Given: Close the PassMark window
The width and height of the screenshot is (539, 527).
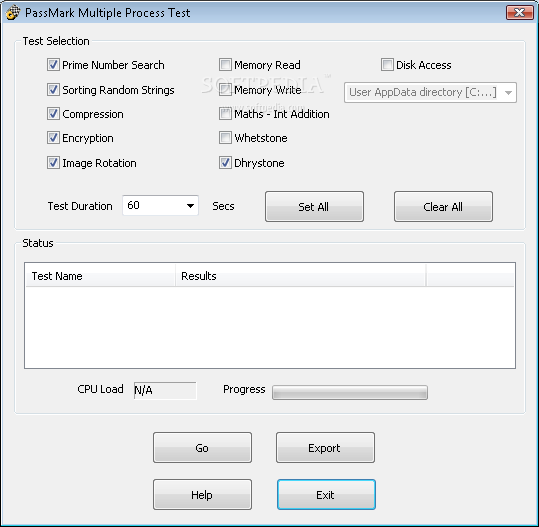Looking at the screenshot, I should point(519,13).
